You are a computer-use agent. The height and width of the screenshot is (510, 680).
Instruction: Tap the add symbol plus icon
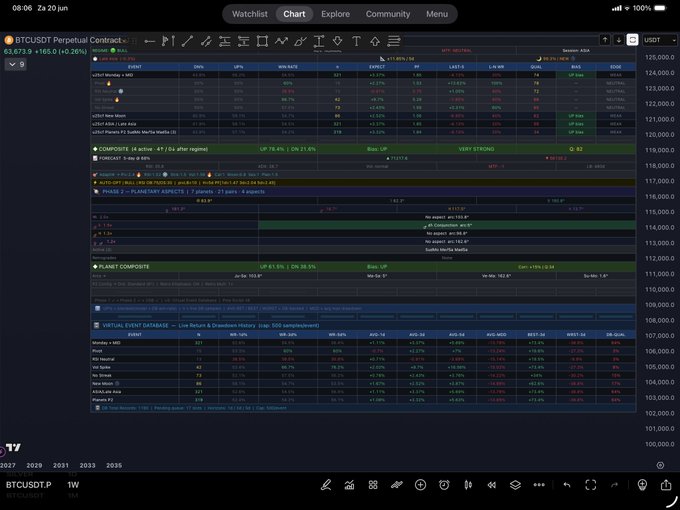[420, 485]
